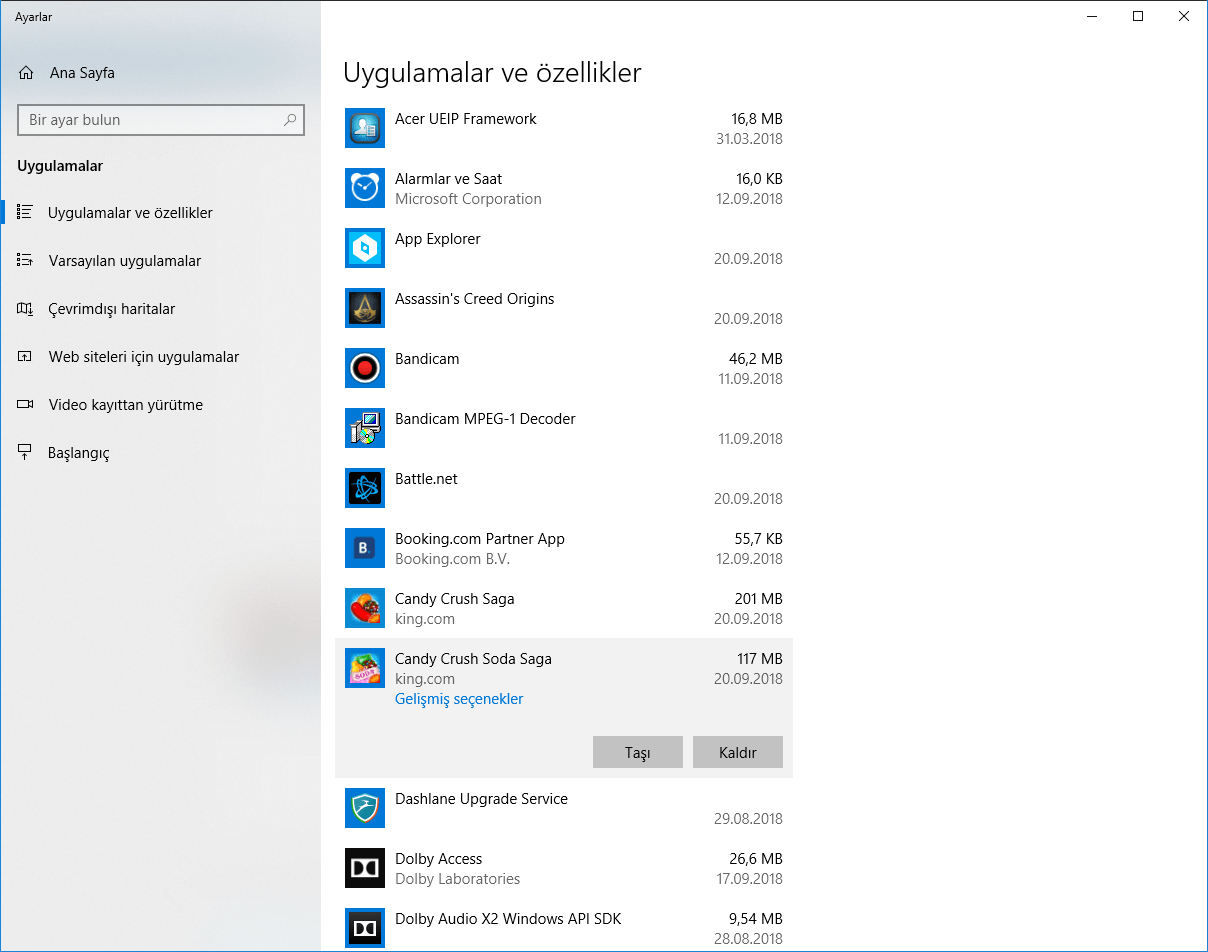This screenshot has height=952, width=1208.
Task: Click the Acer UEIP Framework app icon
Action: (x=365, y=128)
